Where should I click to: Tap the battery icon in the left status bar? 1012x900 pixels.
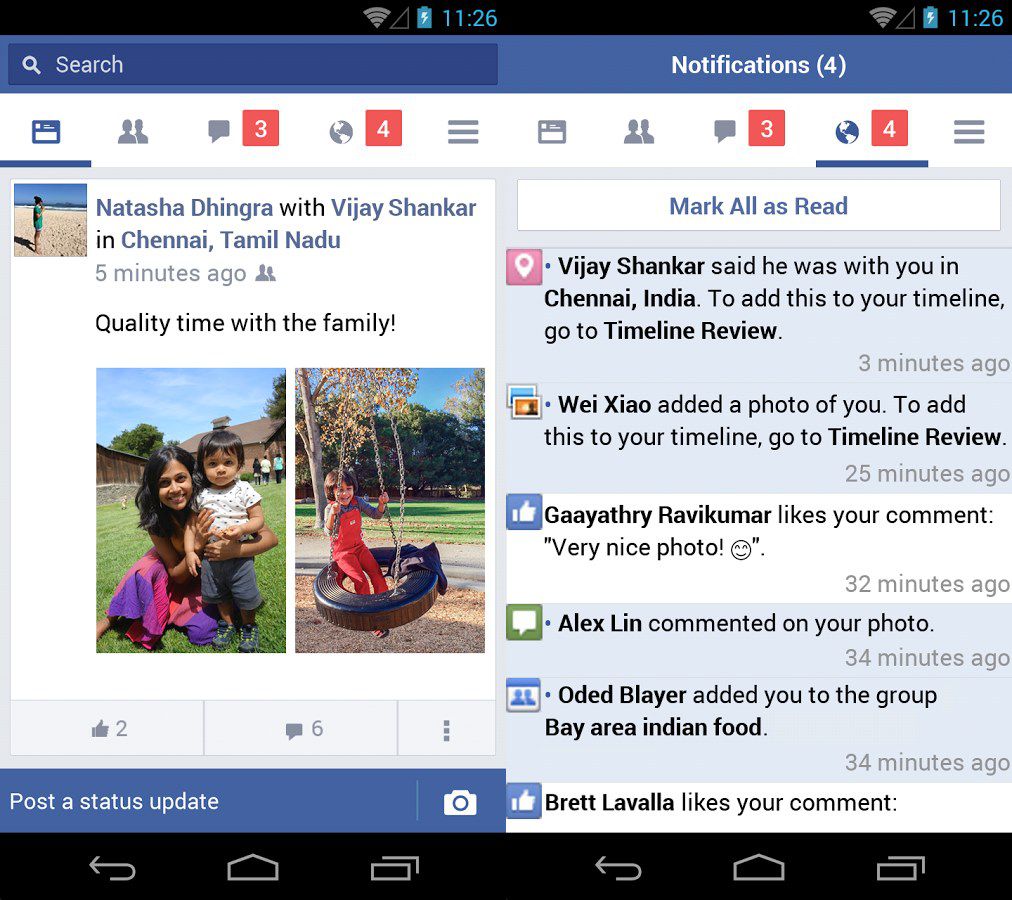[x=424, y=17]
